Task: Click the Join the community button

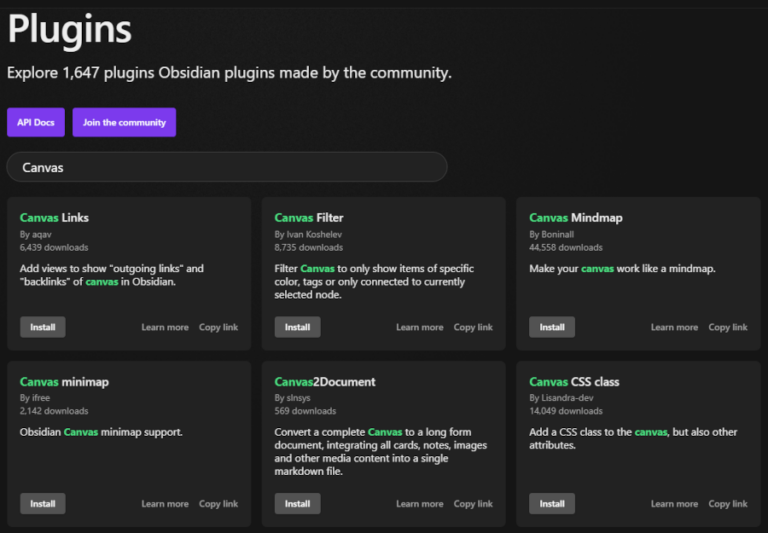Action: tap(124, 122)
